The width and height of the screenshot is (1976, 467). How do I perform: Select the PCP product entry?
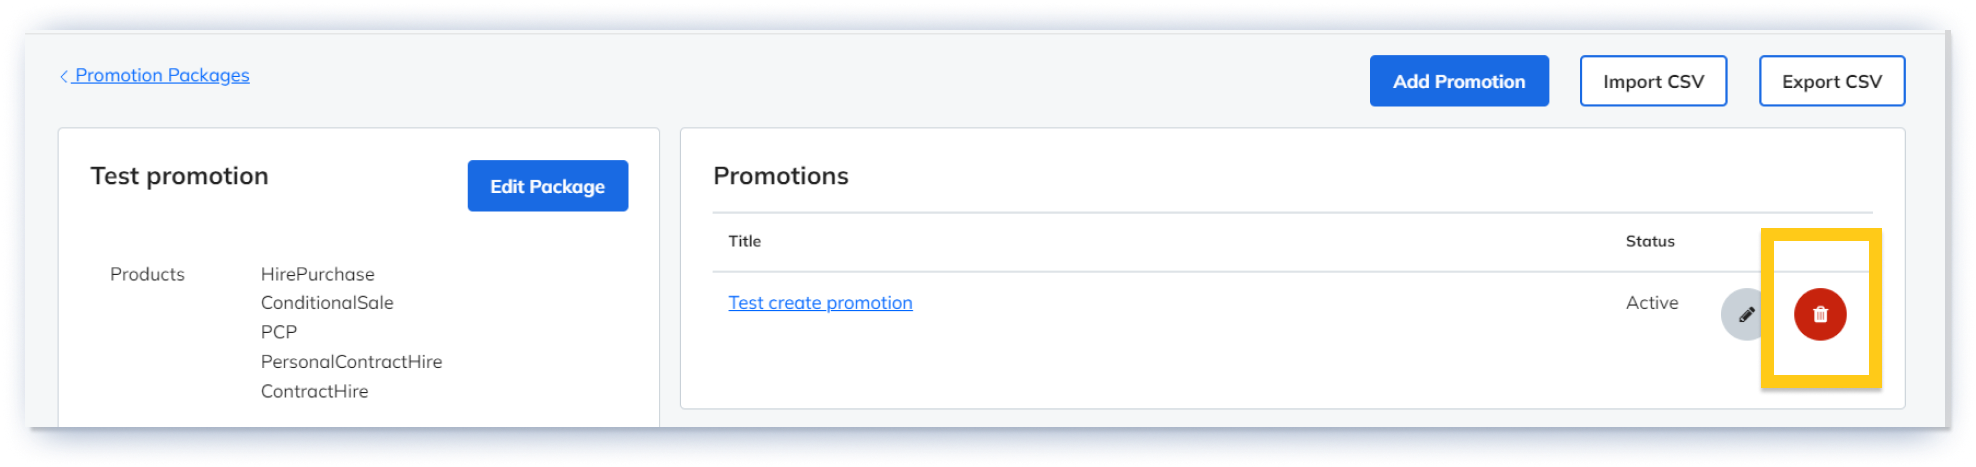click(x=279, y=332)
